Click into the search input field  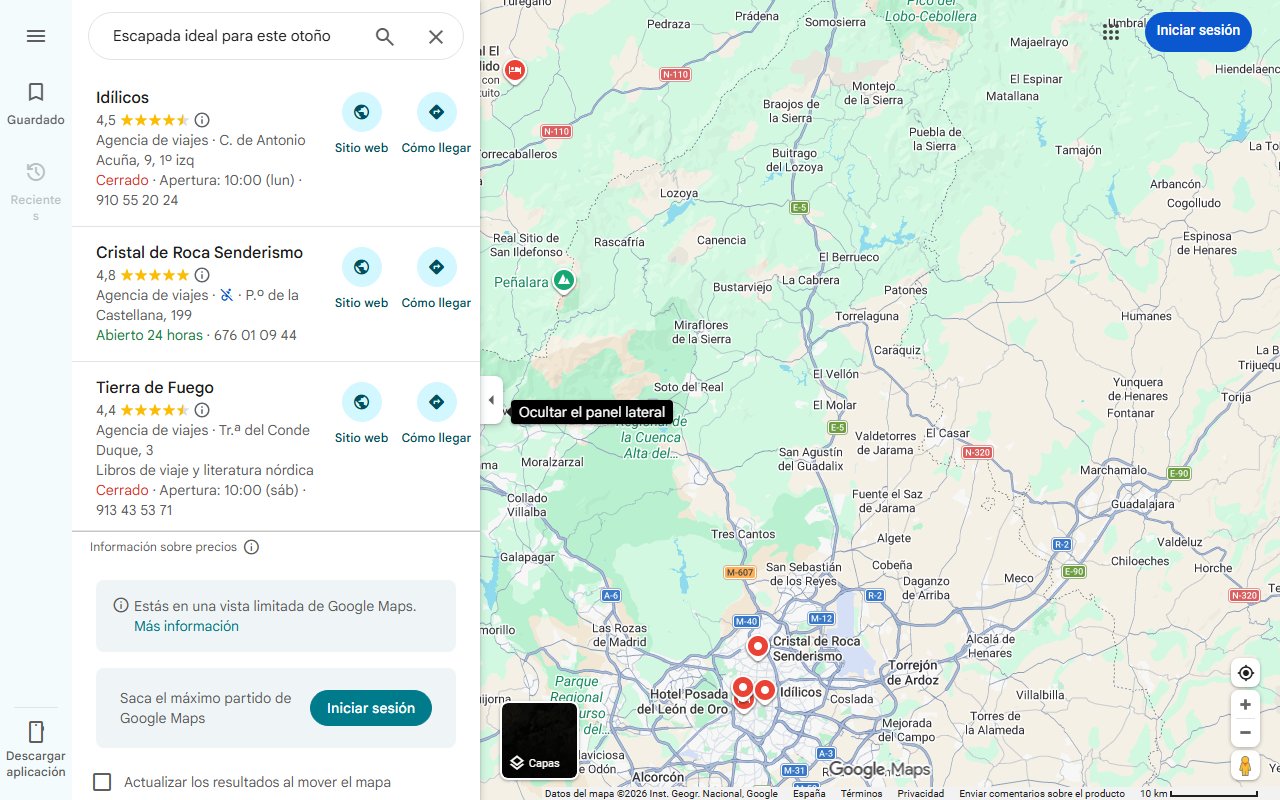coord(230,37)
